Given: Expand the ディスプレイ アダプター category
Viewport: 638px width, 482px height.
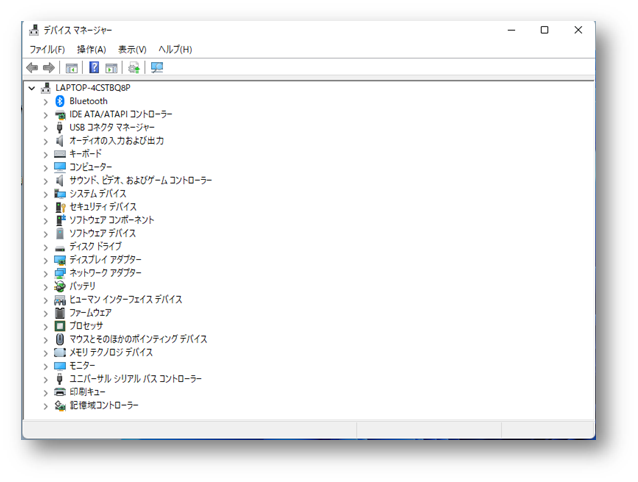Looking at the screenshot, I should 45,260.
